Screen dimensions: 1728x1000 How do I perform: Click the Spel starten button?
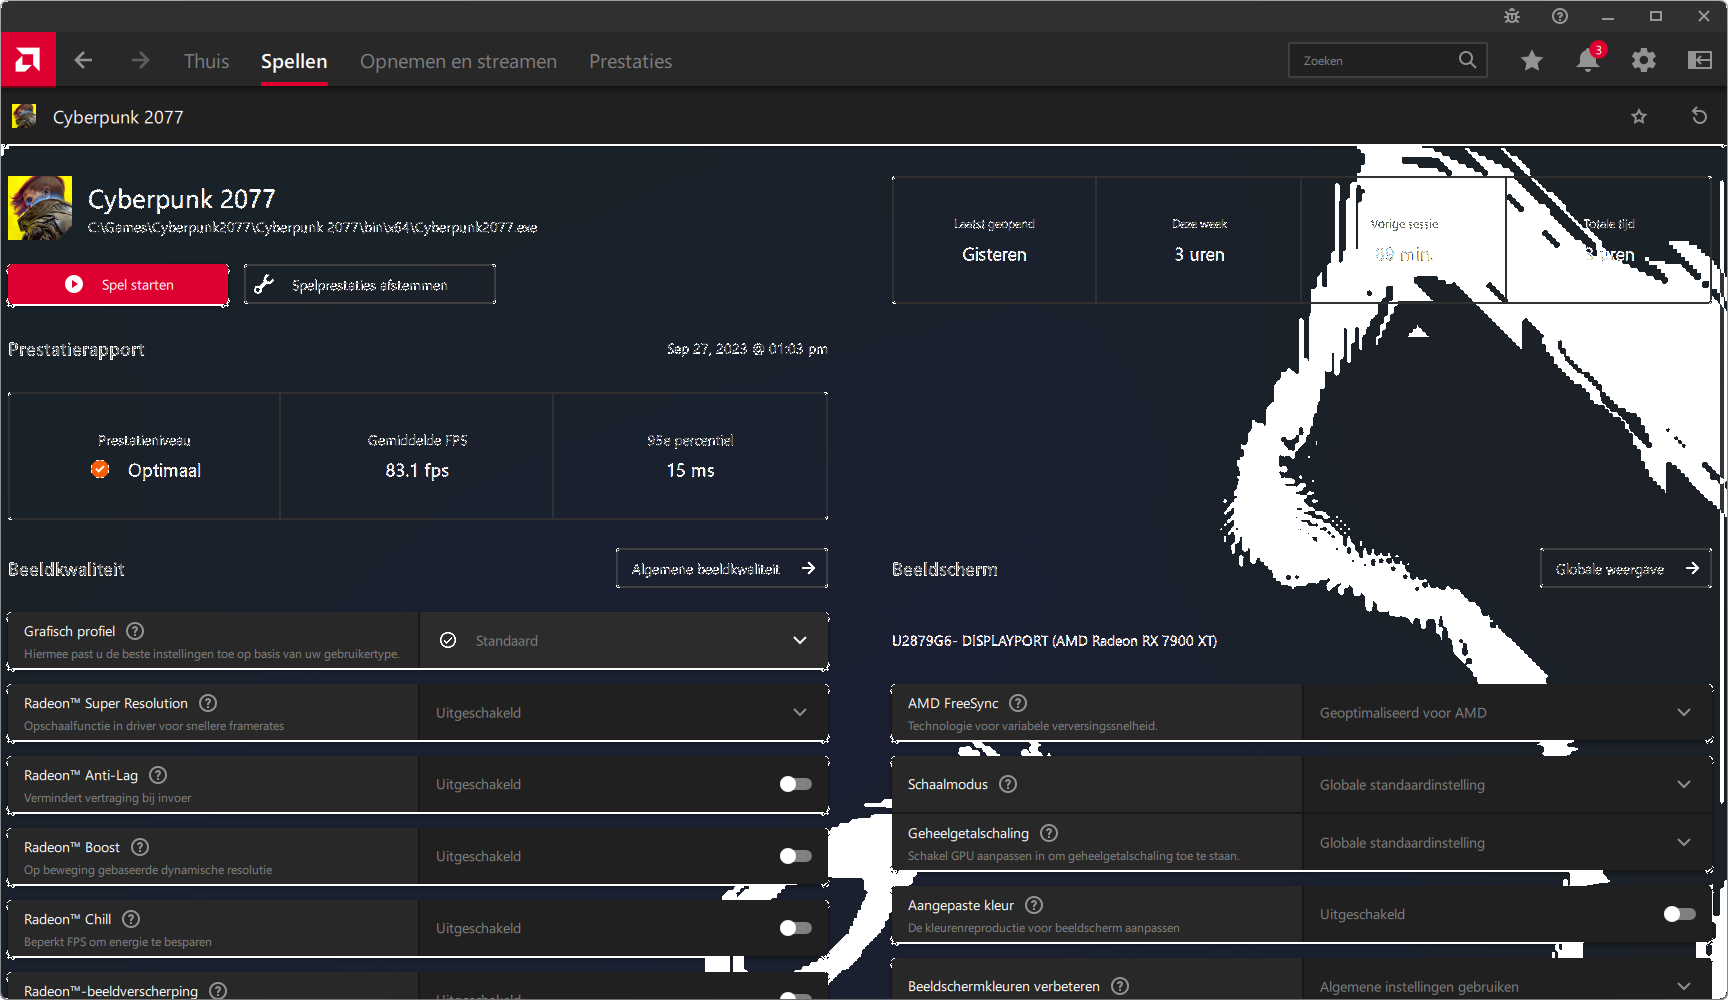point(118,284)
